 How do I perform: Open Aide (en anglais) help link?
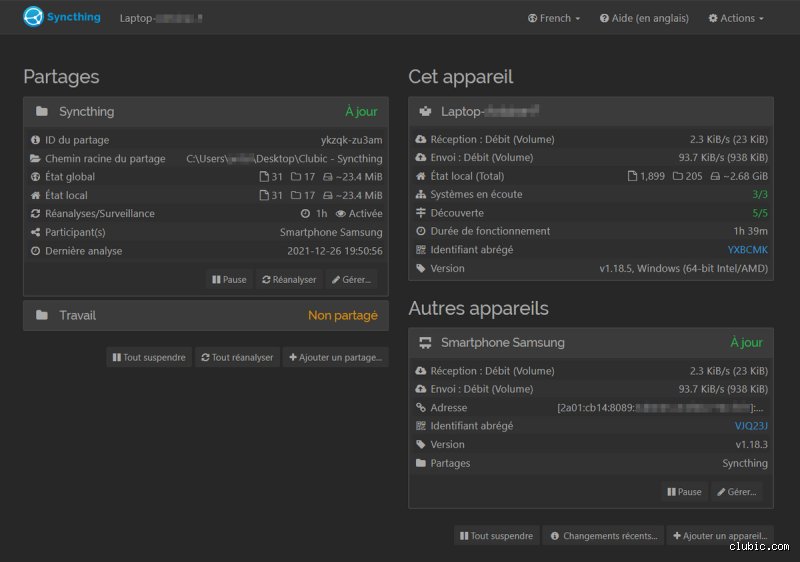pyautogui.click(x=644, y=18)
